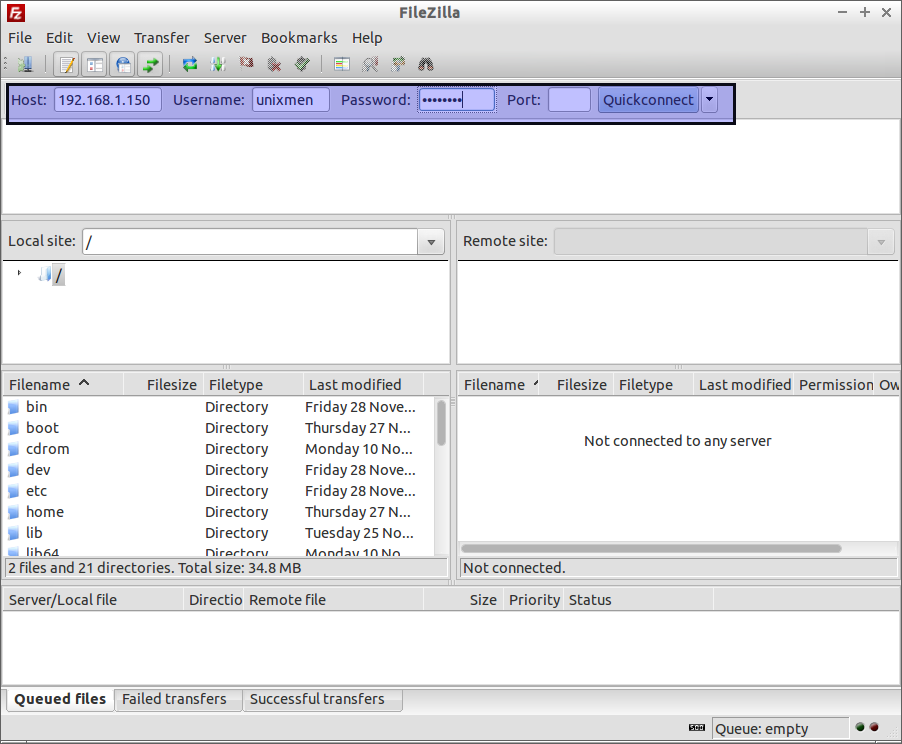Sort local files by Filename column

(x=63, y=384)
